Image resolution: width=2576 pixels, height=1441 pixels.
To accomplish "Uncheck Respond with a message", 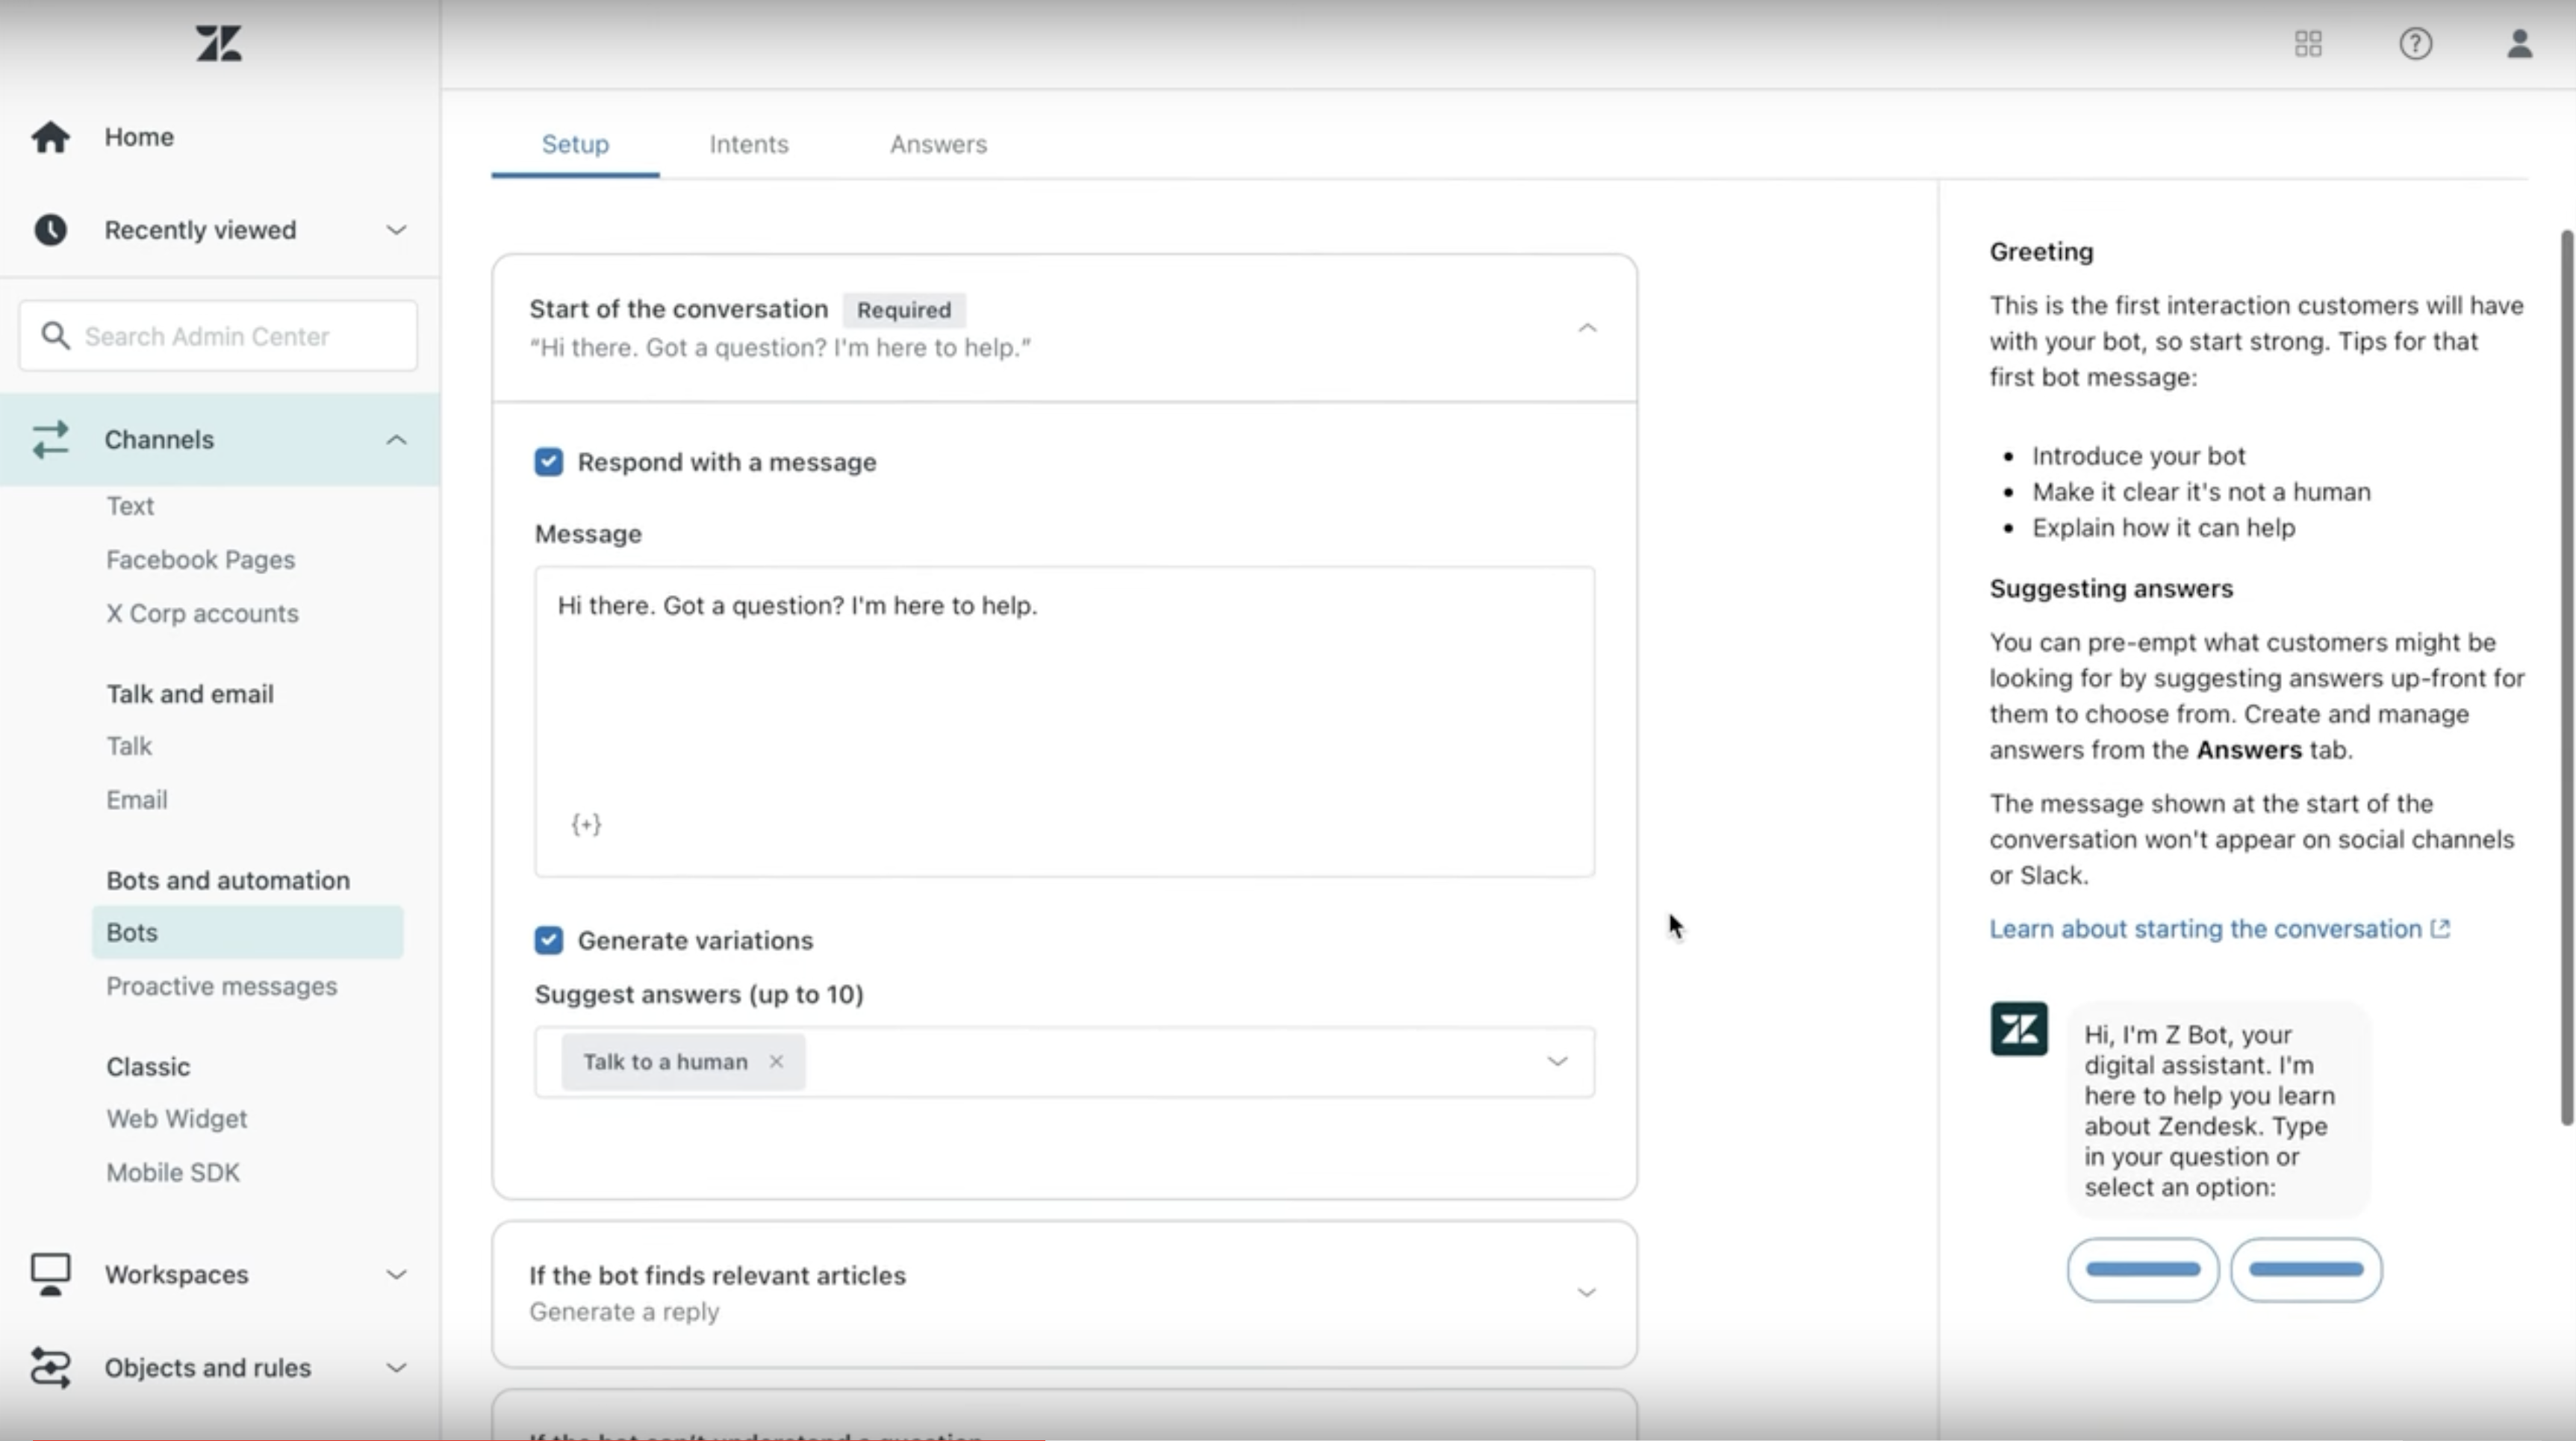I will [x=548, y=462].
